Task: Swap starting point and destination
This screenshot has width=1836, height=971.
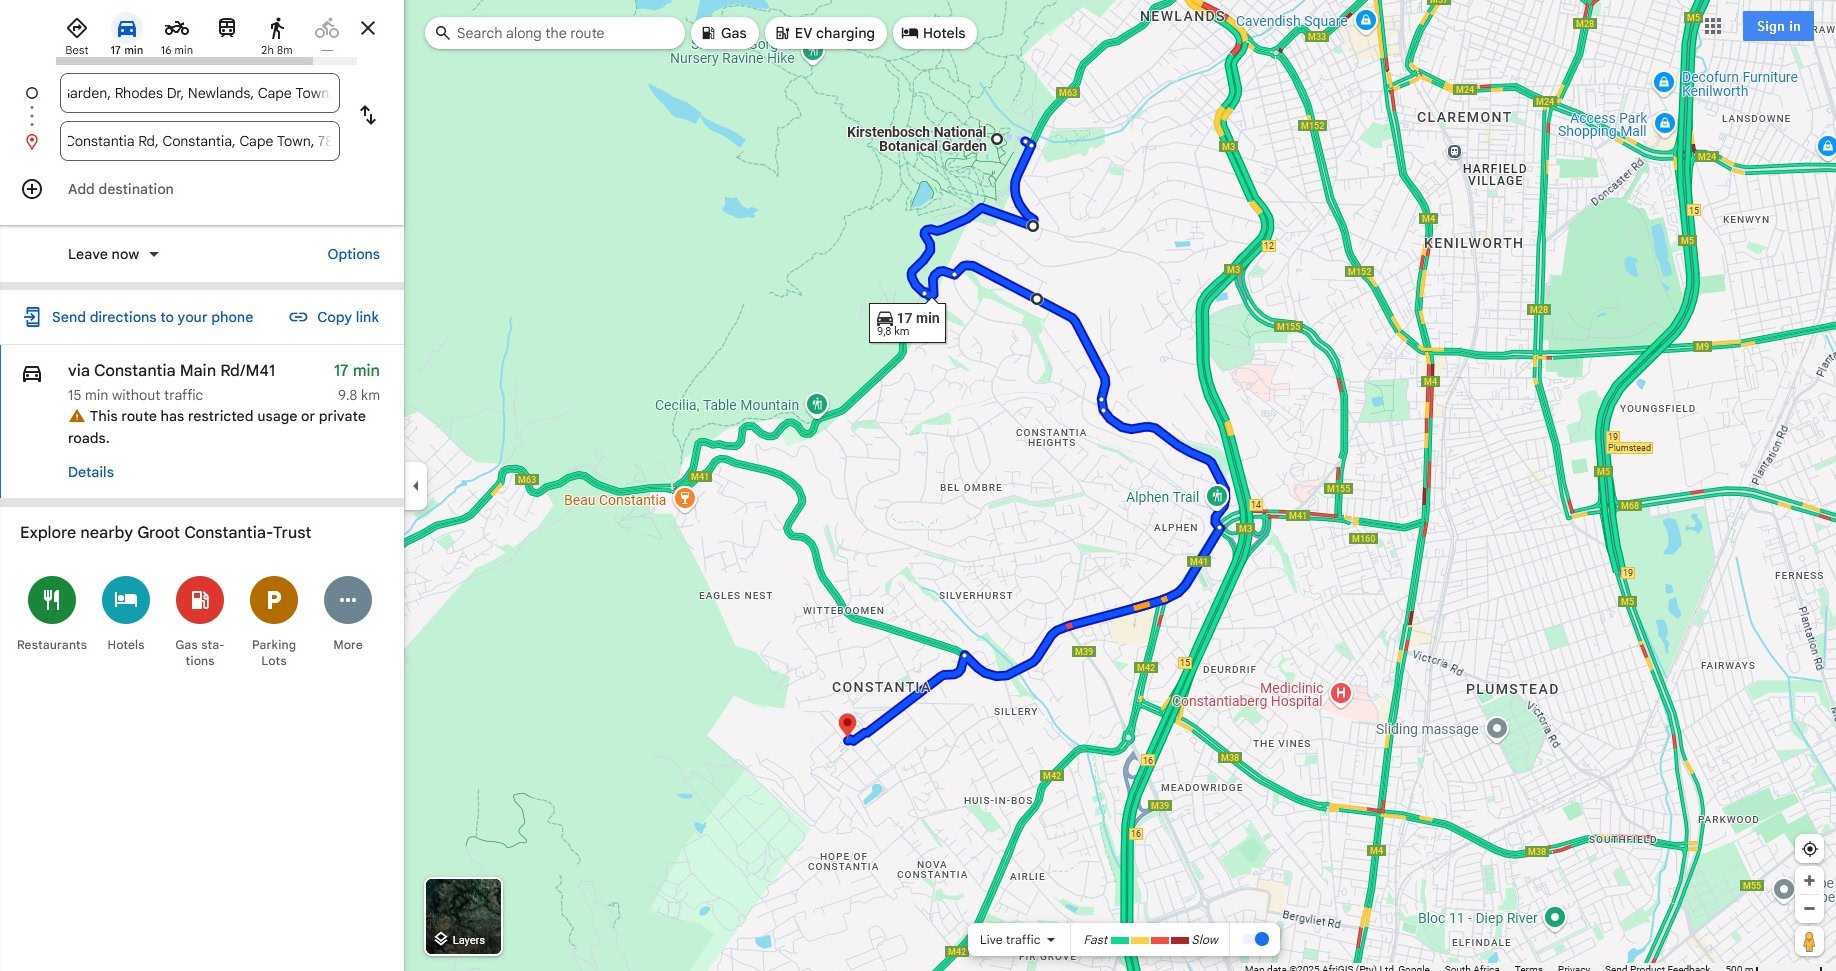Action: point(368,115)
